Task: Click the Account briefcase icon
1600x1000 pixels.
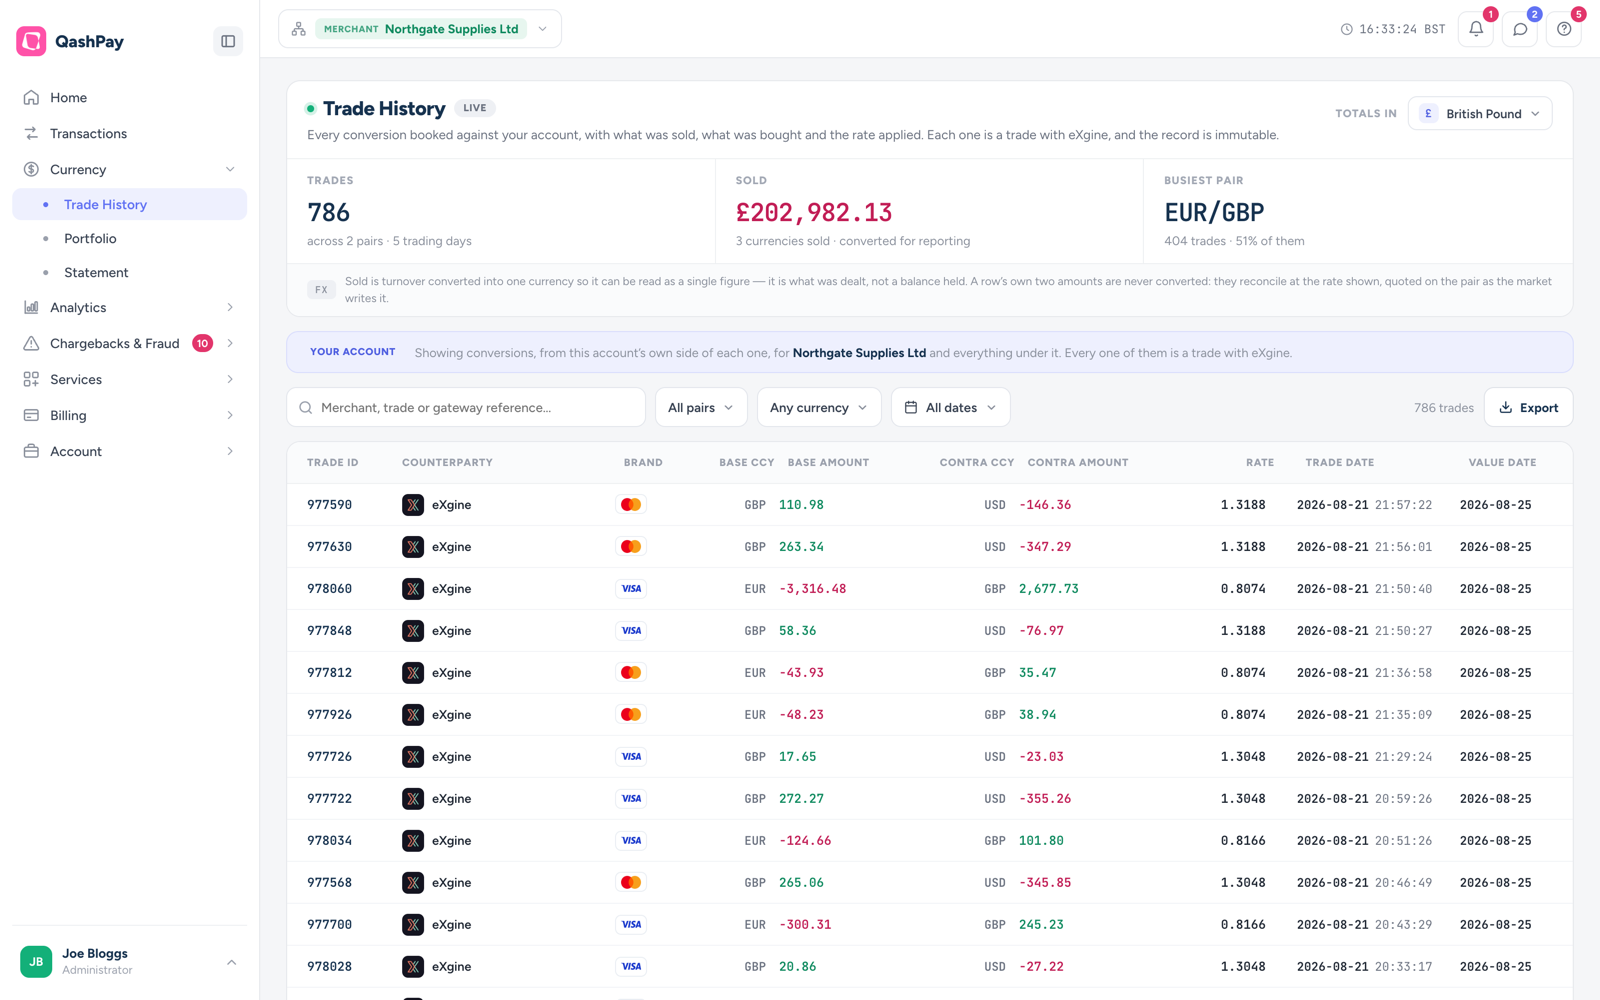Action: tap(31, 451)
